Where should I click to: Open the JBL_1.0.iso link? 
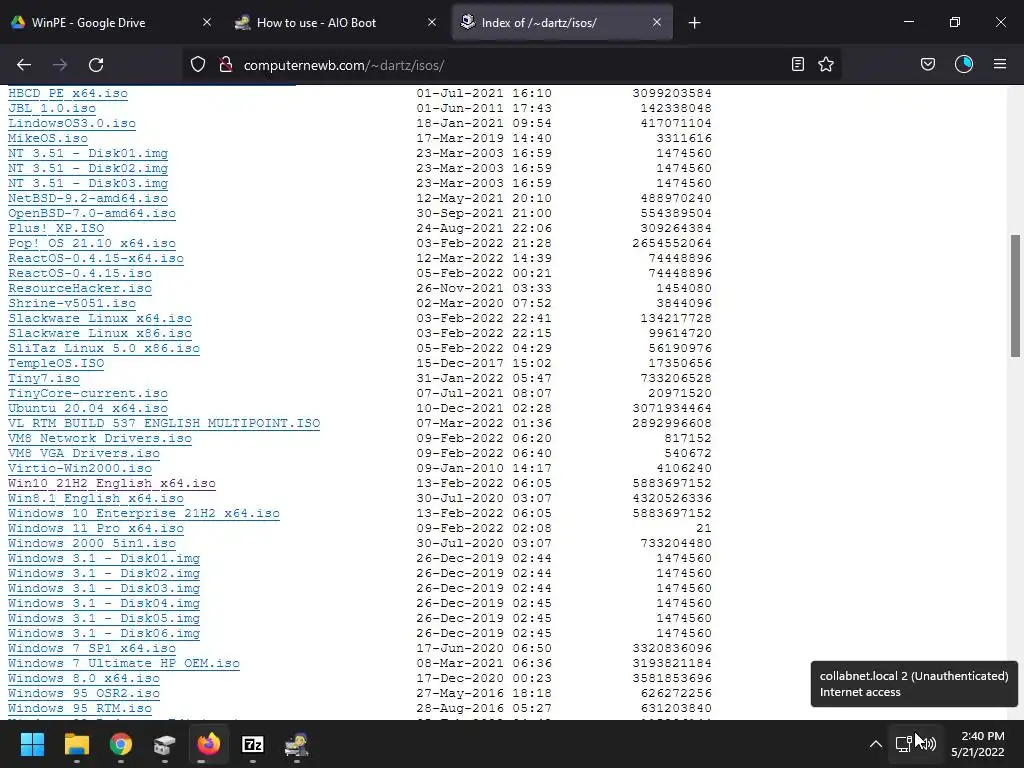click(x=52, y=108)
